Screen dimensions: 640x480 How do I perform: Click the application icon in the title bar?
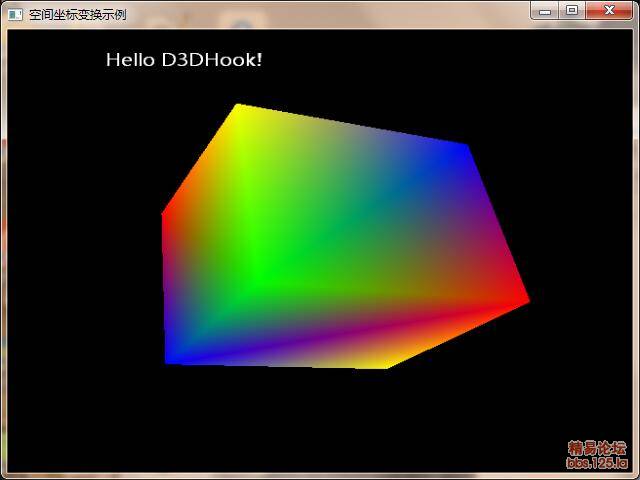(x=15, y=15)
